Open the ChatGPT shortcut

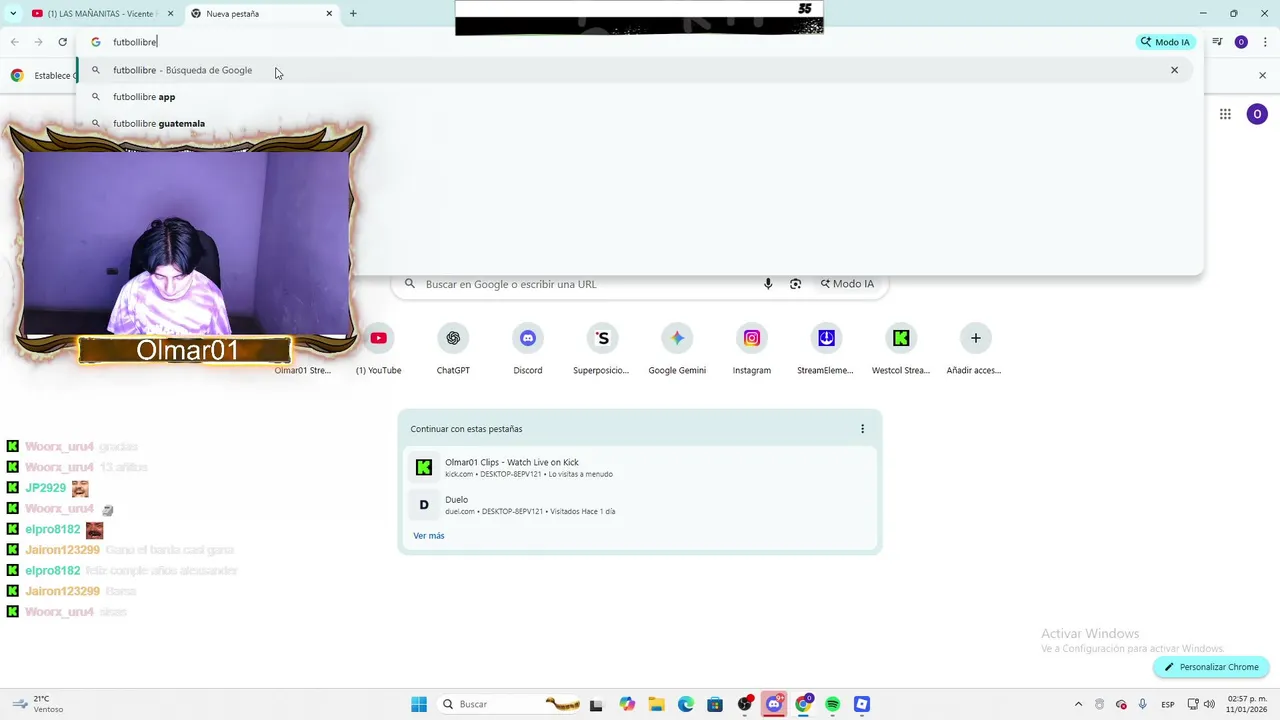click(x=453, y=348)
